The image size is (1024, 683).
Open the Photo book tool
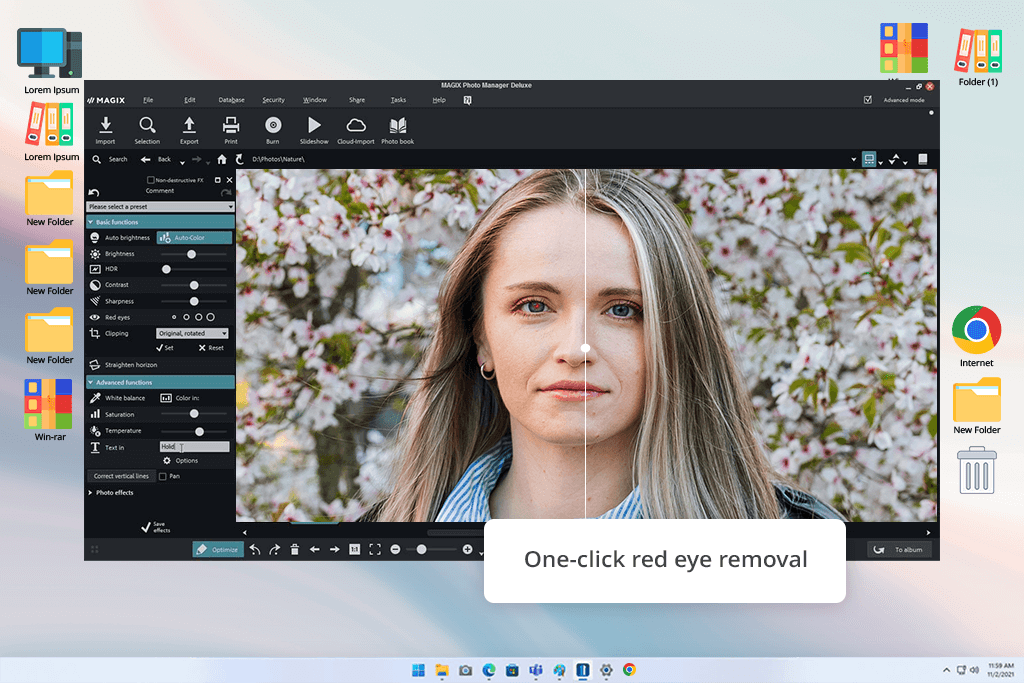[398, 130]
